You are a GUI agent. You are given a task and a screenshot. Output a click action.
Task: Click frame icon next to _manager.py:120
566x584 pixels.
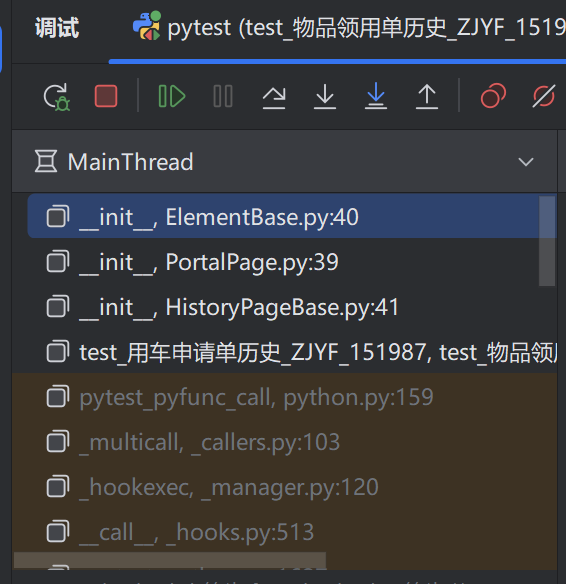click(x=58, y=487)
